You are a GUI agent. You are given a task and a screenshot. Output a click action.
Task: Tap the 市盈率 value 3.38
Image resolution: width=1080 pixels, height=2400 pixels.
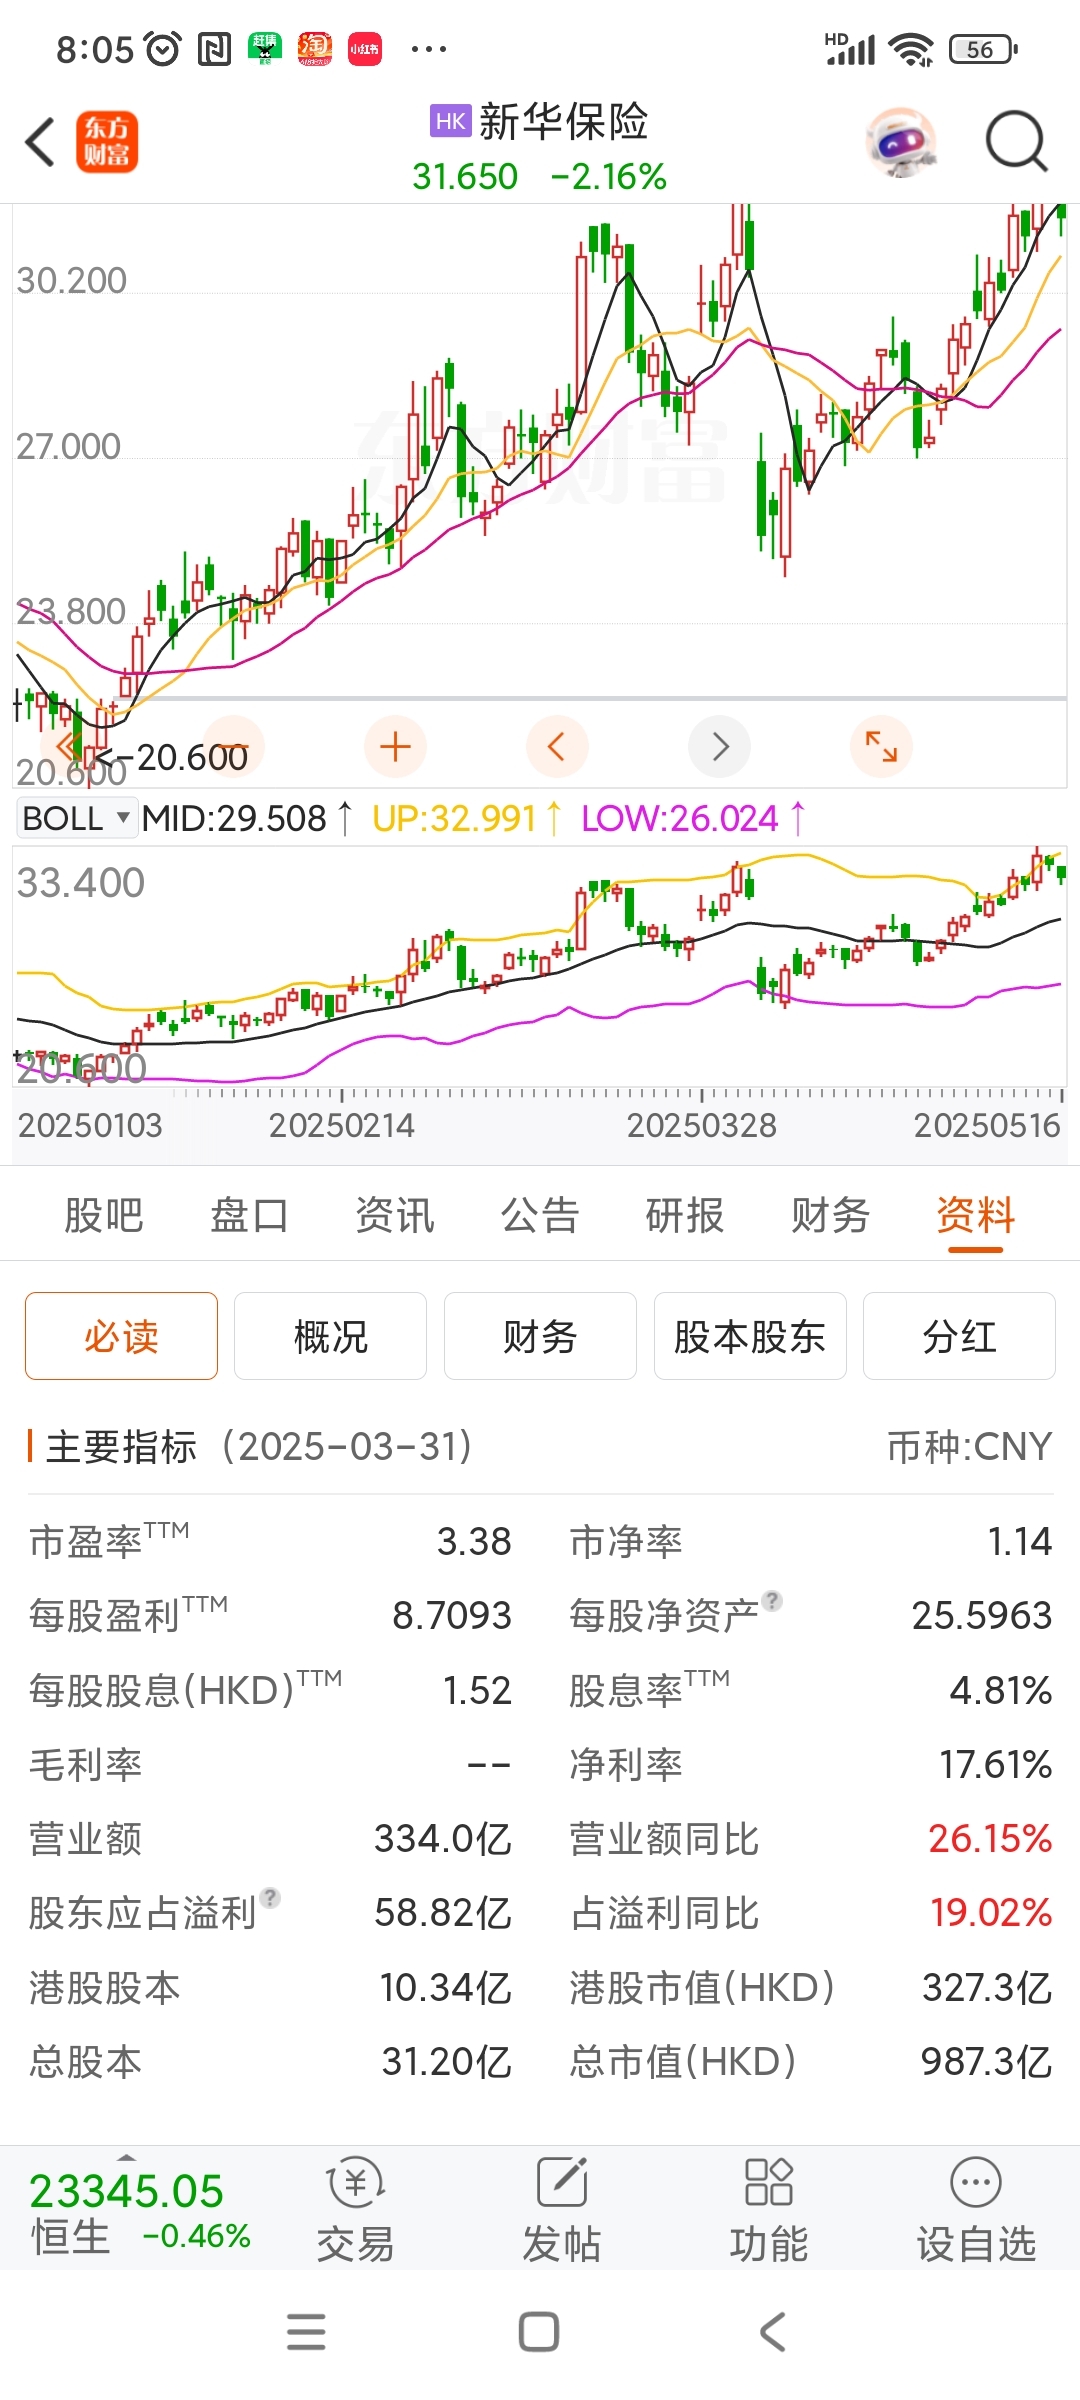coord(474,1541)
